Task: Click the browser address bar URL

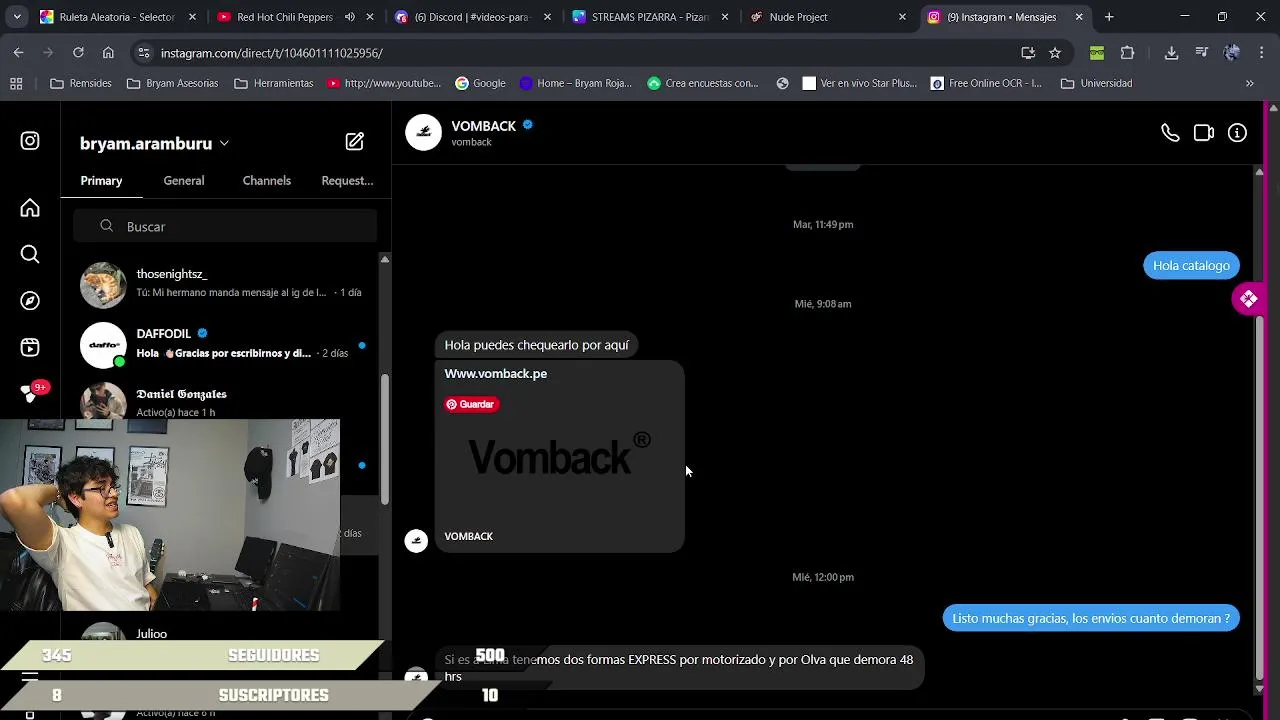Action: 271,53
